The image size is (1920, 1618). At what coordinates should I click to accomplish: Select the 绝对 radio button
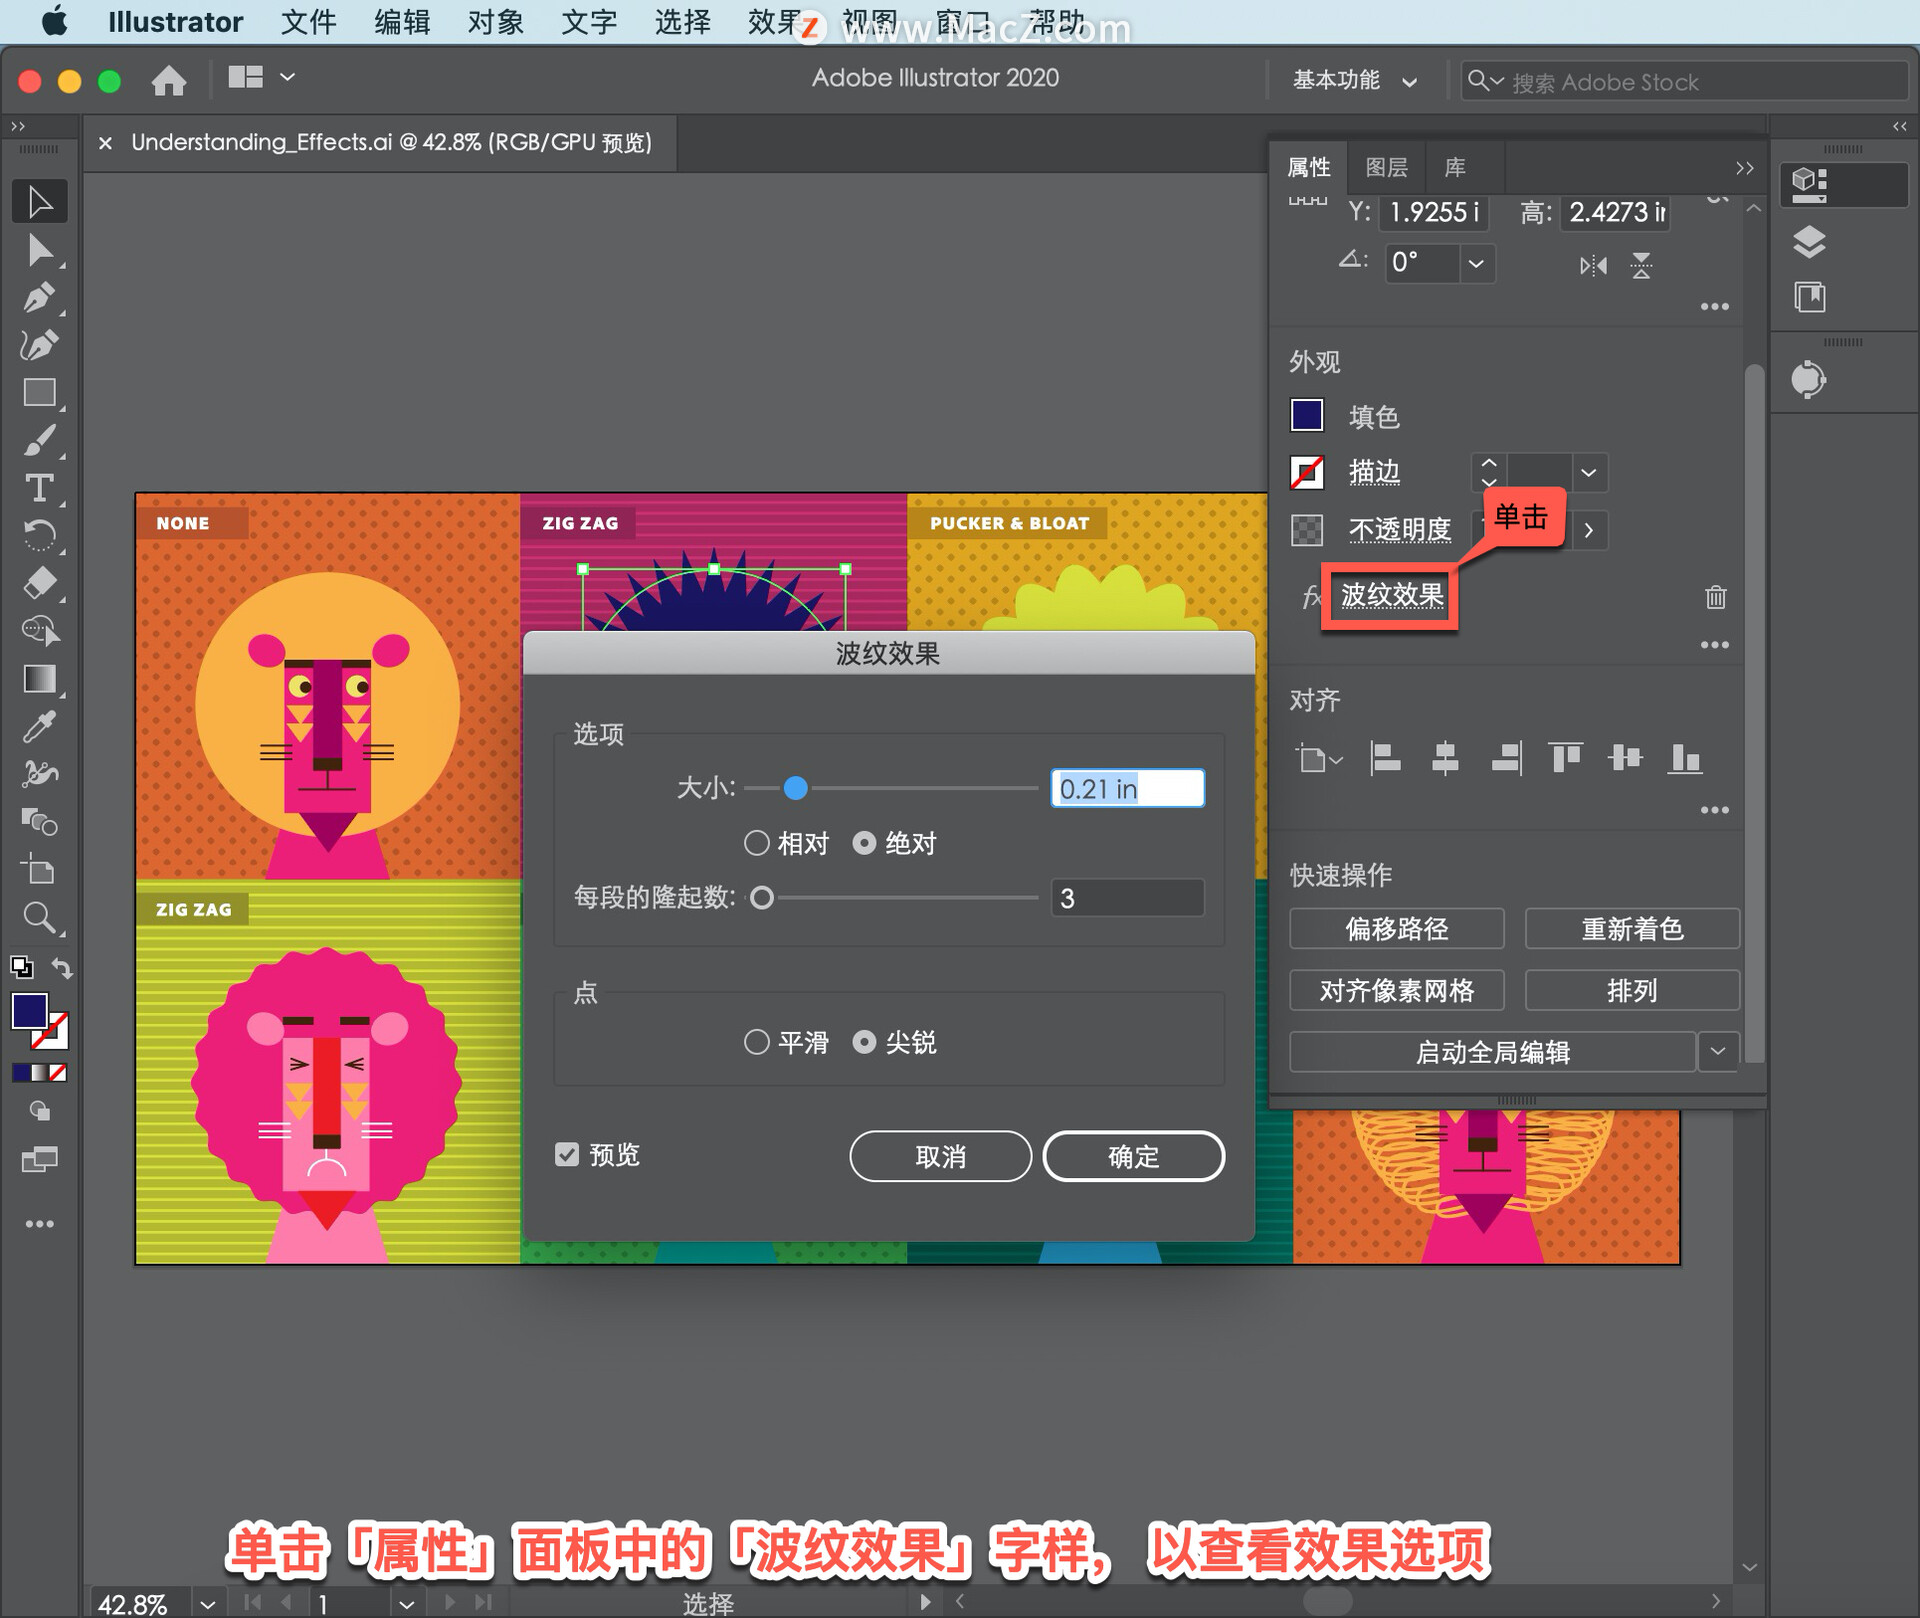(x=864, y=843)
